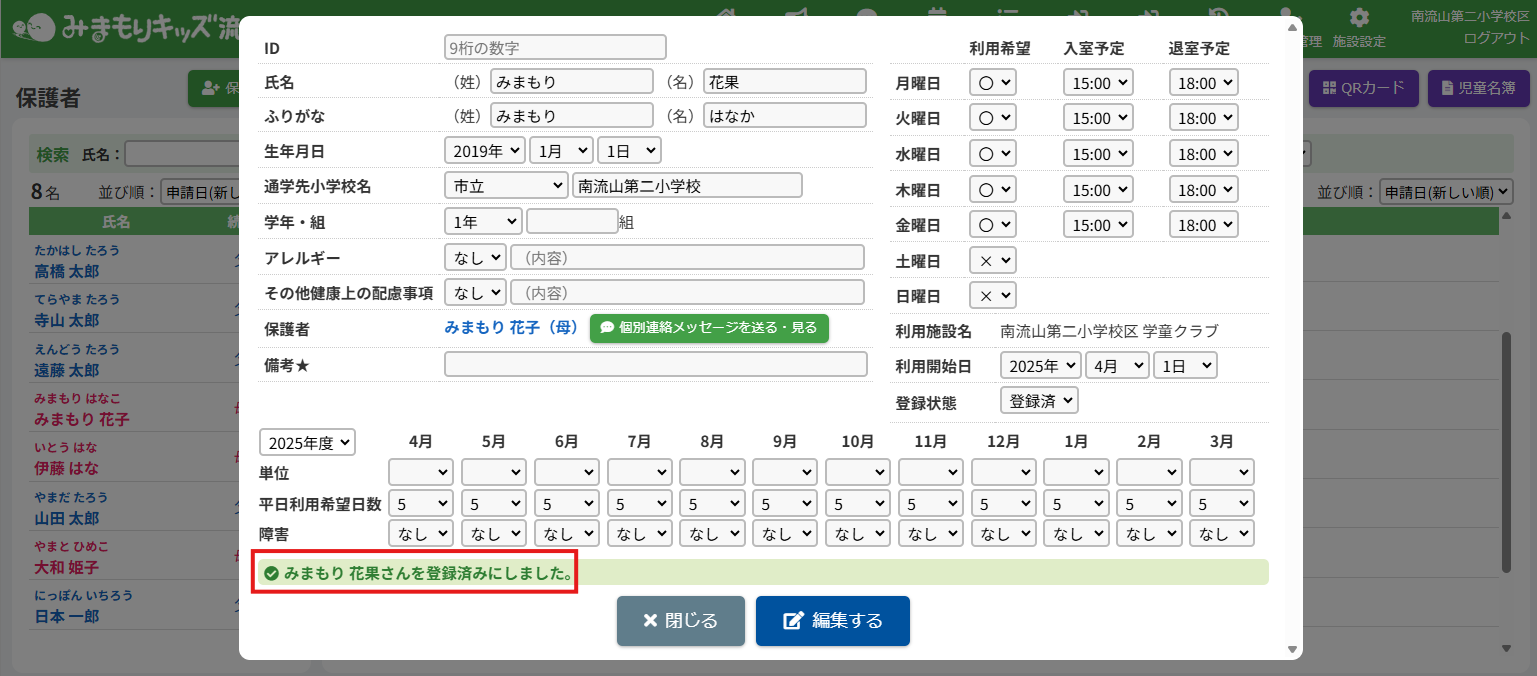Click the 施設設定 gear icon
The image size is (1537, 676).
tap(1359, 18)
